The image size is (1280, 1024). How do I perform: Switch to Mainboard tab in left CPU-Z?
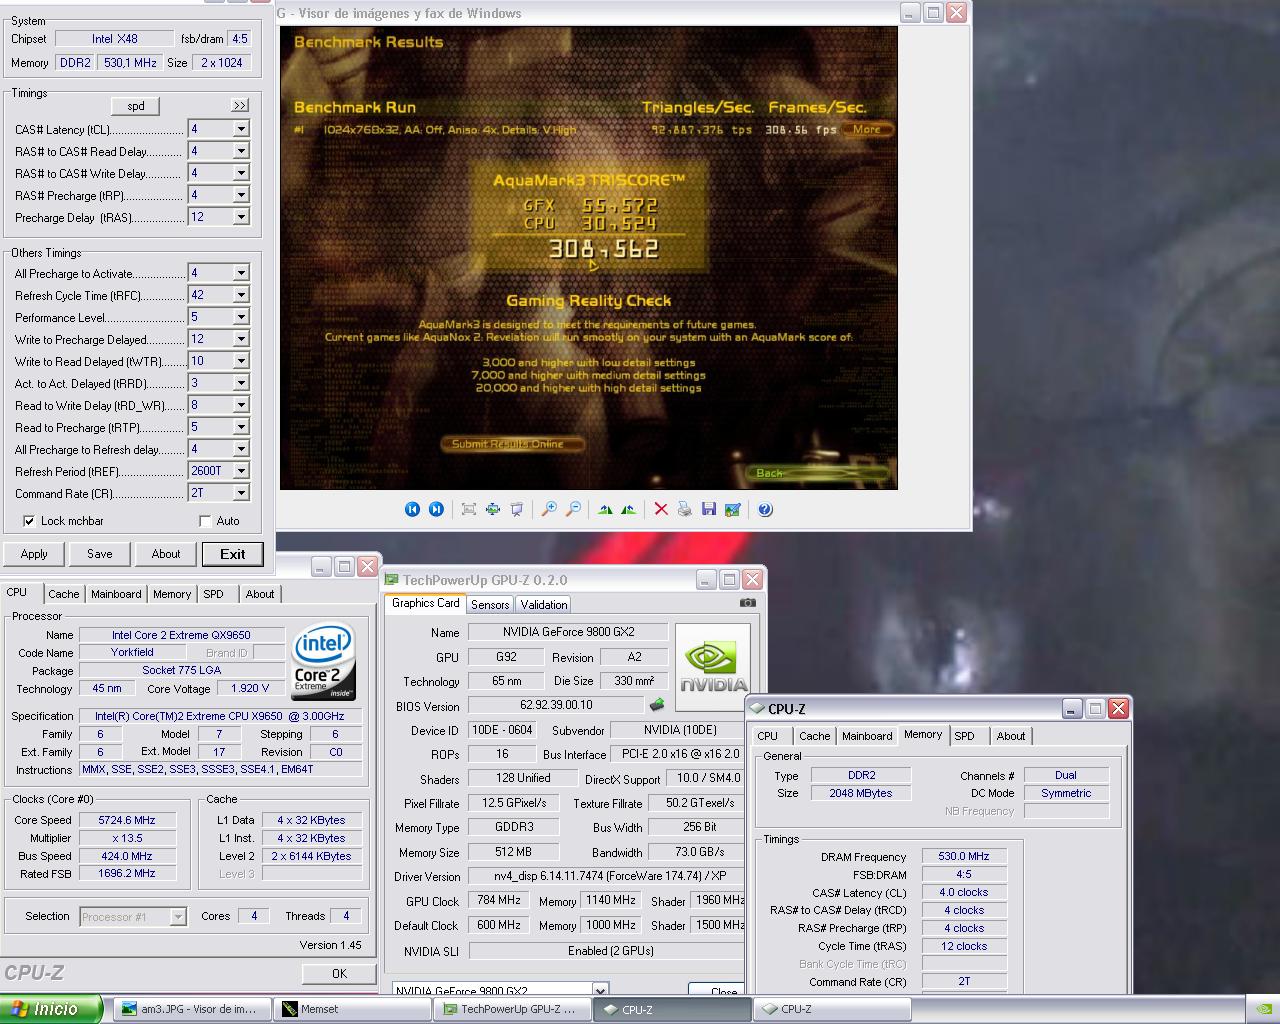(x=116, y=594)
